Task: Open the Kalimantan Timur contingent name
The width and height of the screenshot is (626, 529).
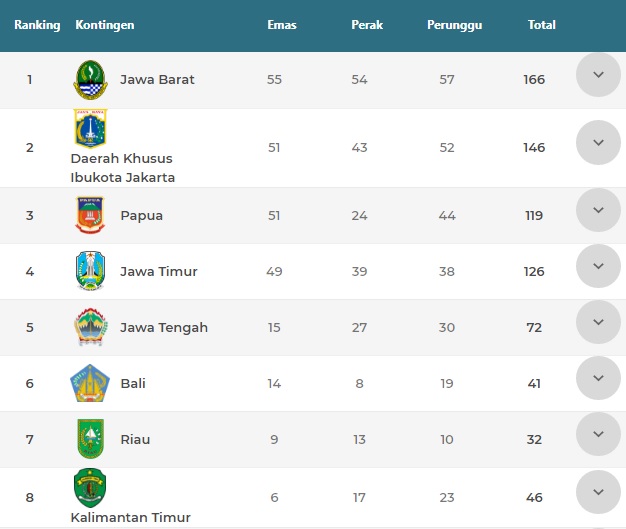Action: coord(131,517)
